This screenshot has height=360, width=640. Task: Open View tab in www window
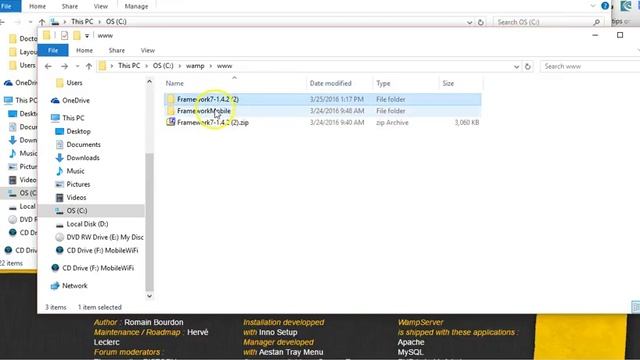coord(148,50)
